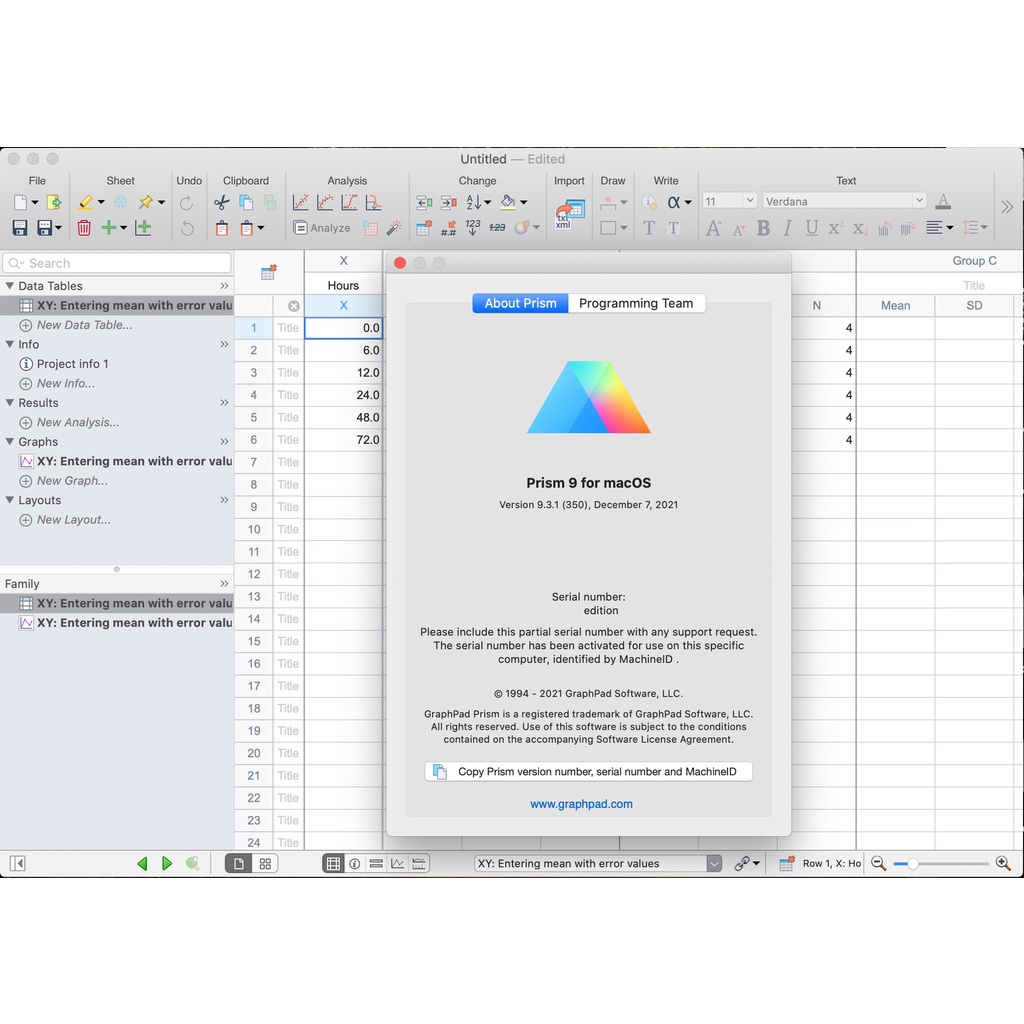The height and width of the screenshot is (1024, 1024).
Task: Click the magic wand icon in Analysis
Action: (395, 228)
